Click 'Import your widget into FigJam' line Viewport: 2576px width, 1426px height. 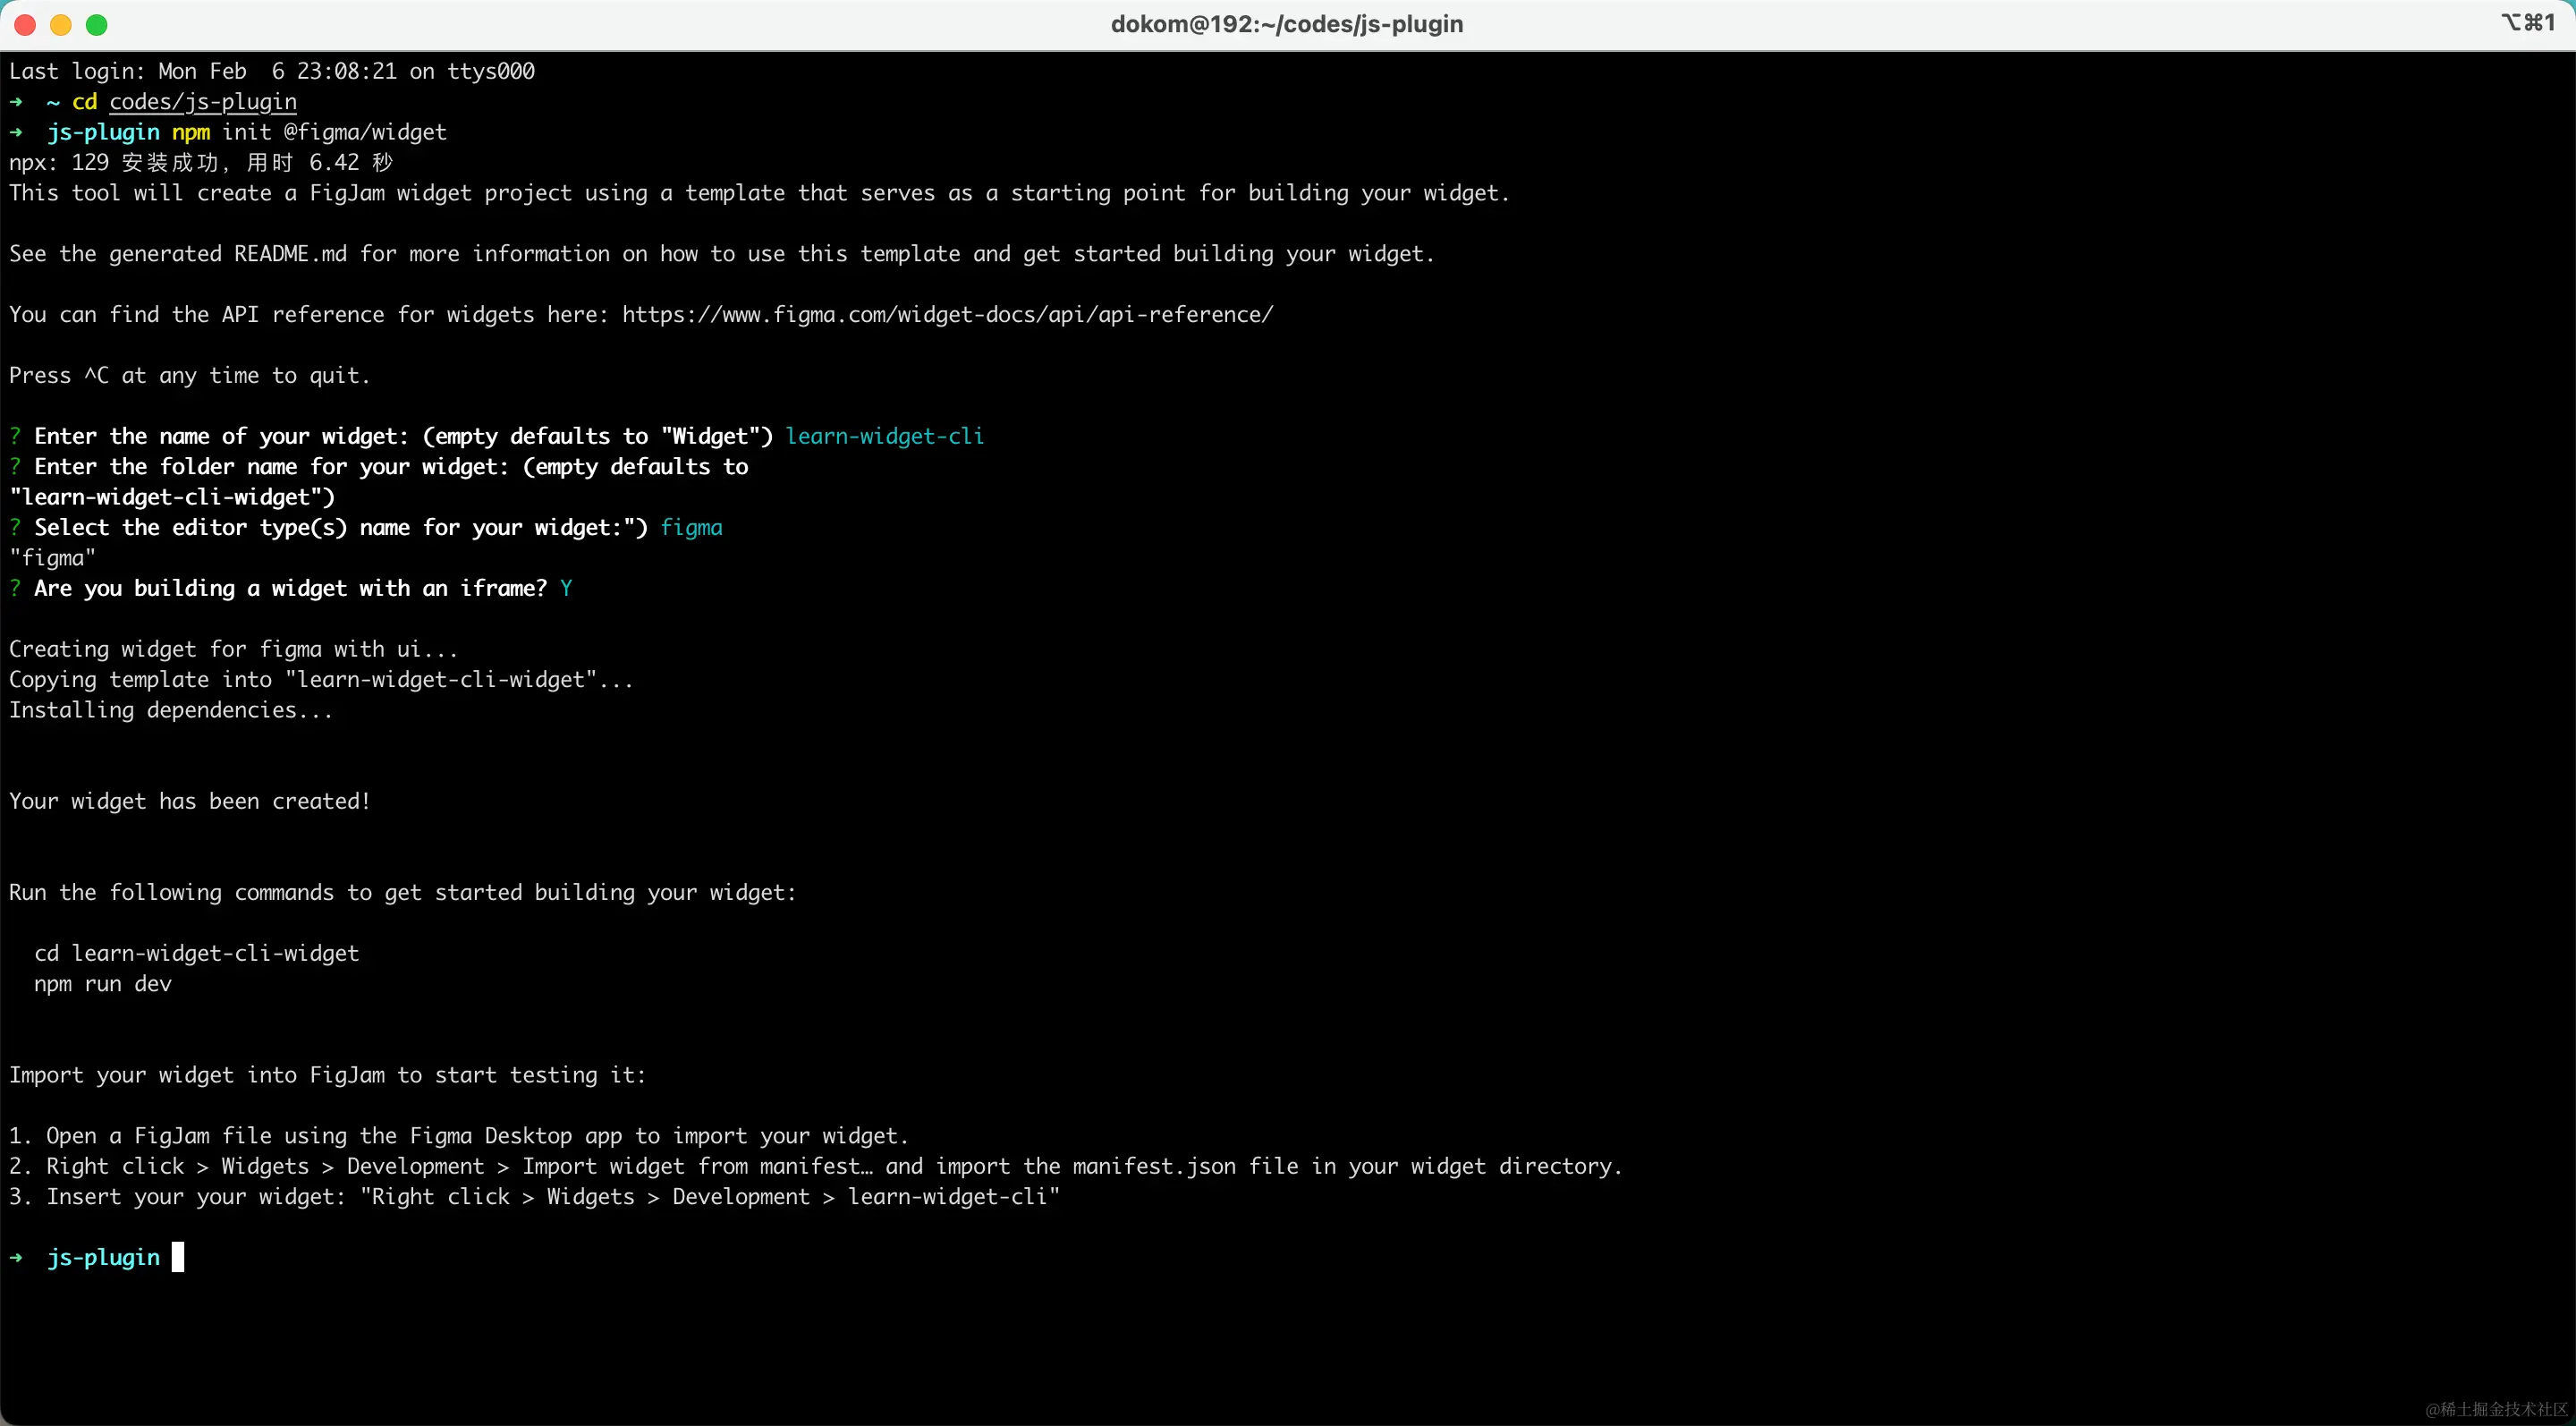tap(328, 1075)
